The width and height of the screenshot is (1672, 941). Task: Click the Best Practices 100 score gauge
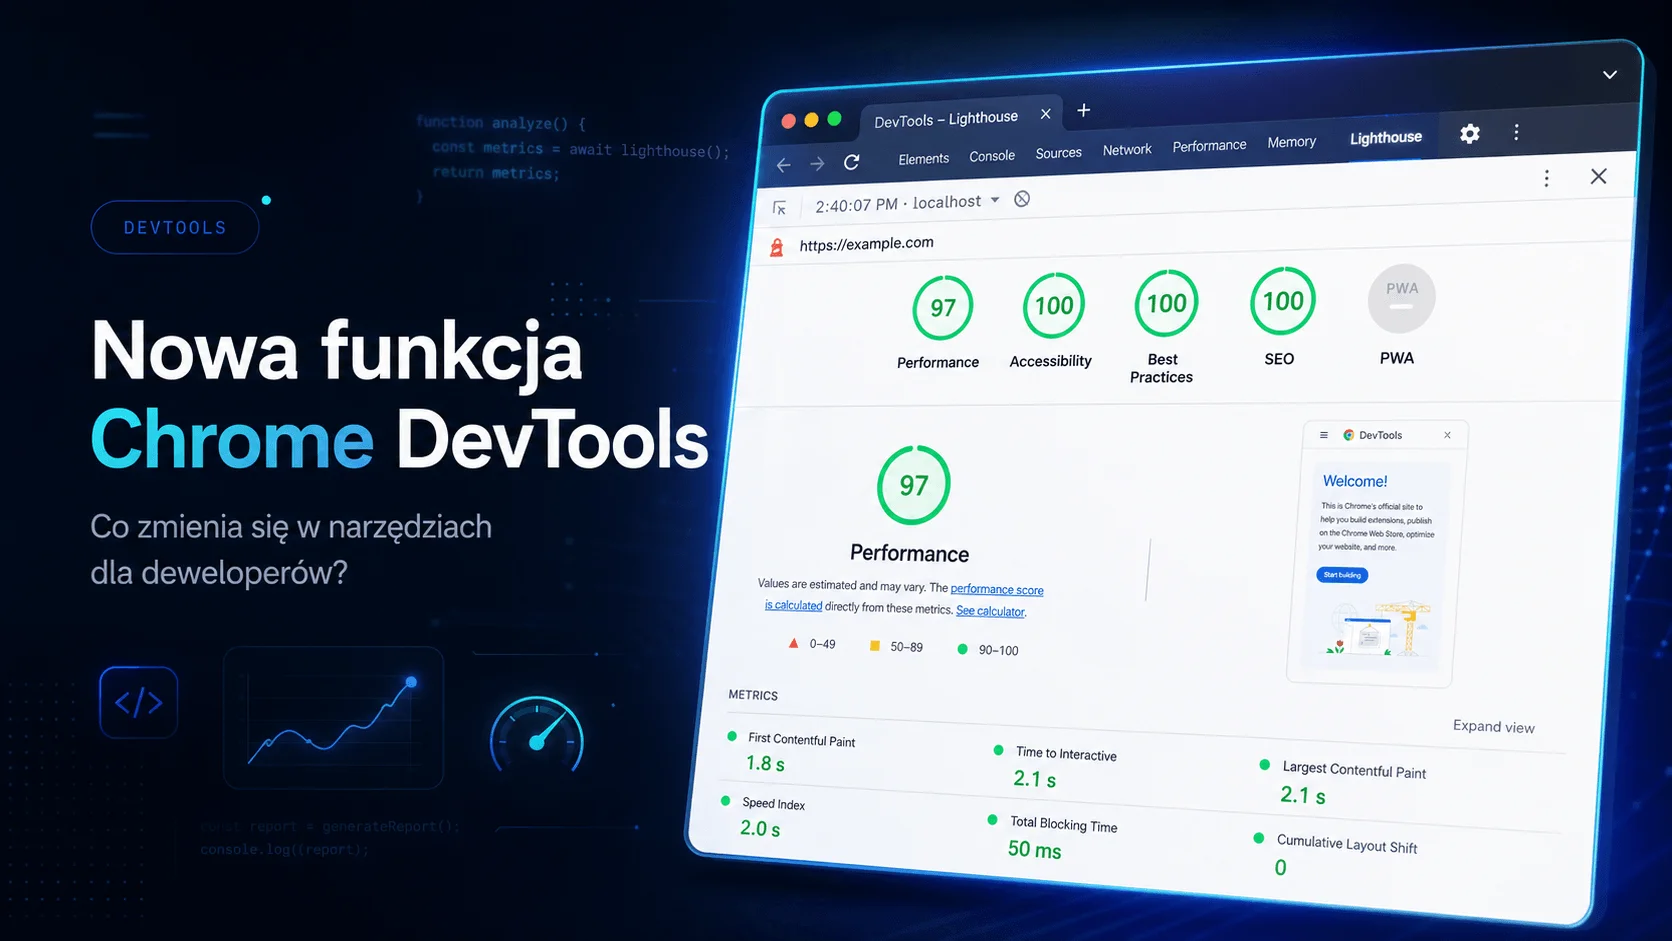[x=1166, y=303]
